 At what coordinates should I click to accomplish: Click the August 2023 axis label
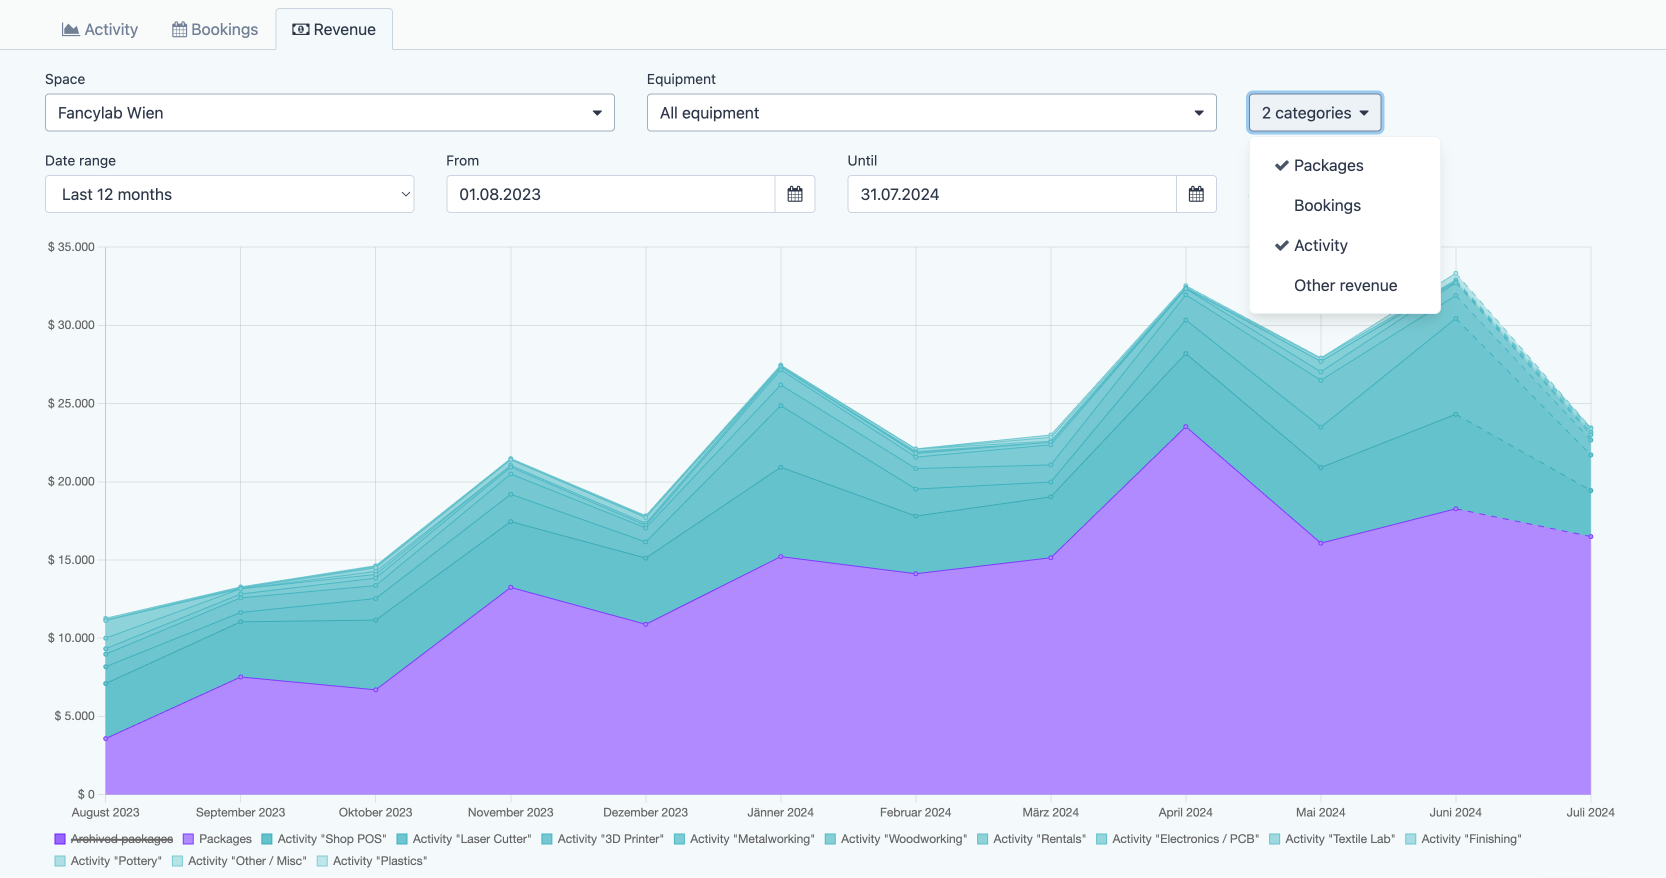point(106,812)
